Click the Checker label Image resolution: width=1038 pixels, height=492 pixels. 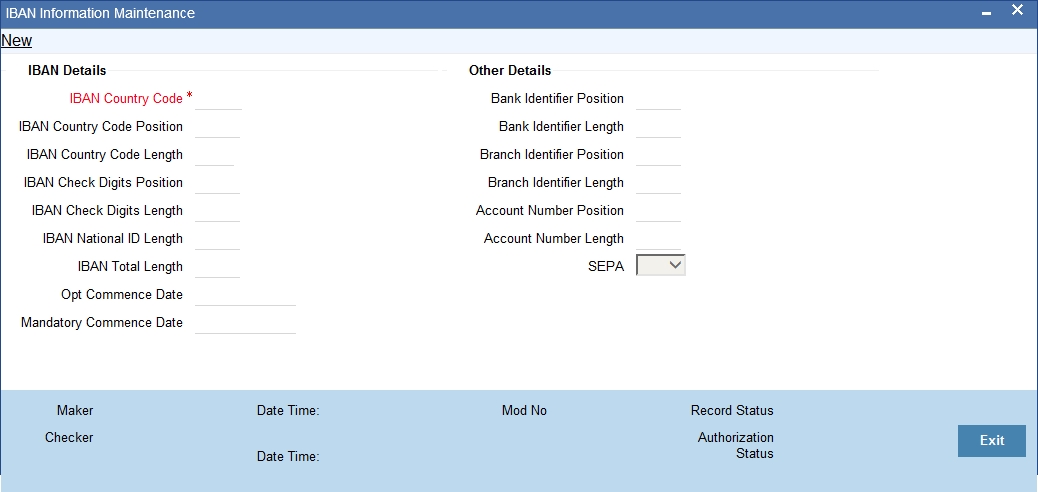[69, 438]
